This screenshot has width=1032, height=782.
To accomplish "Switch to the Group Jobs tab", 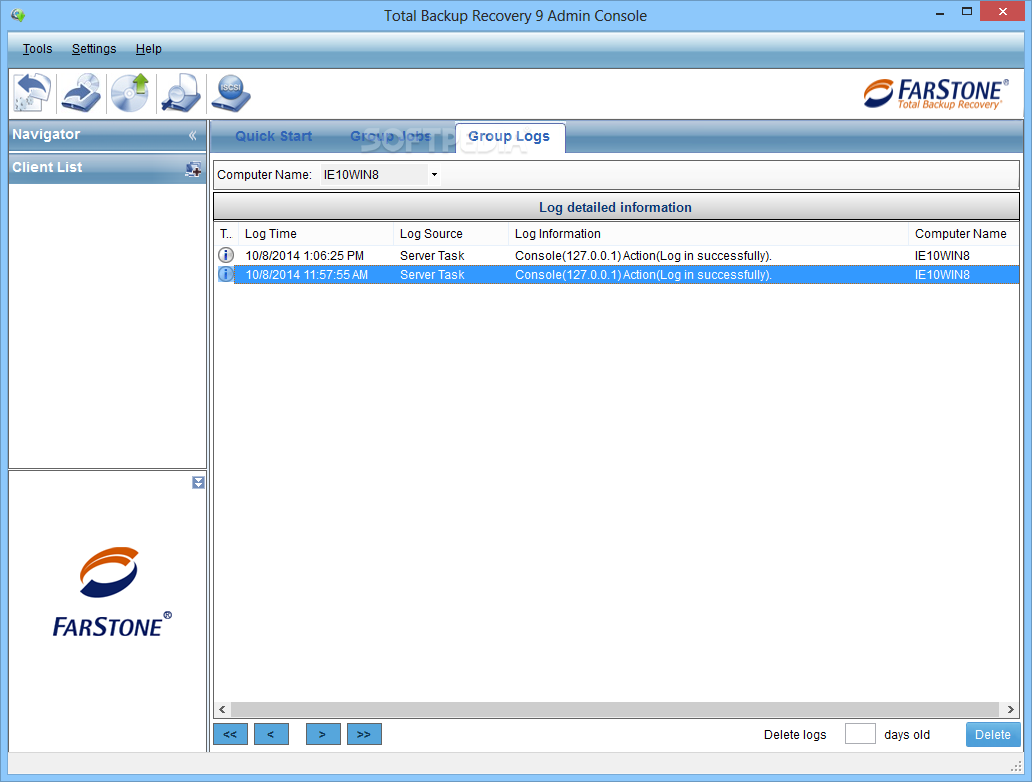I will pos(390,136).
